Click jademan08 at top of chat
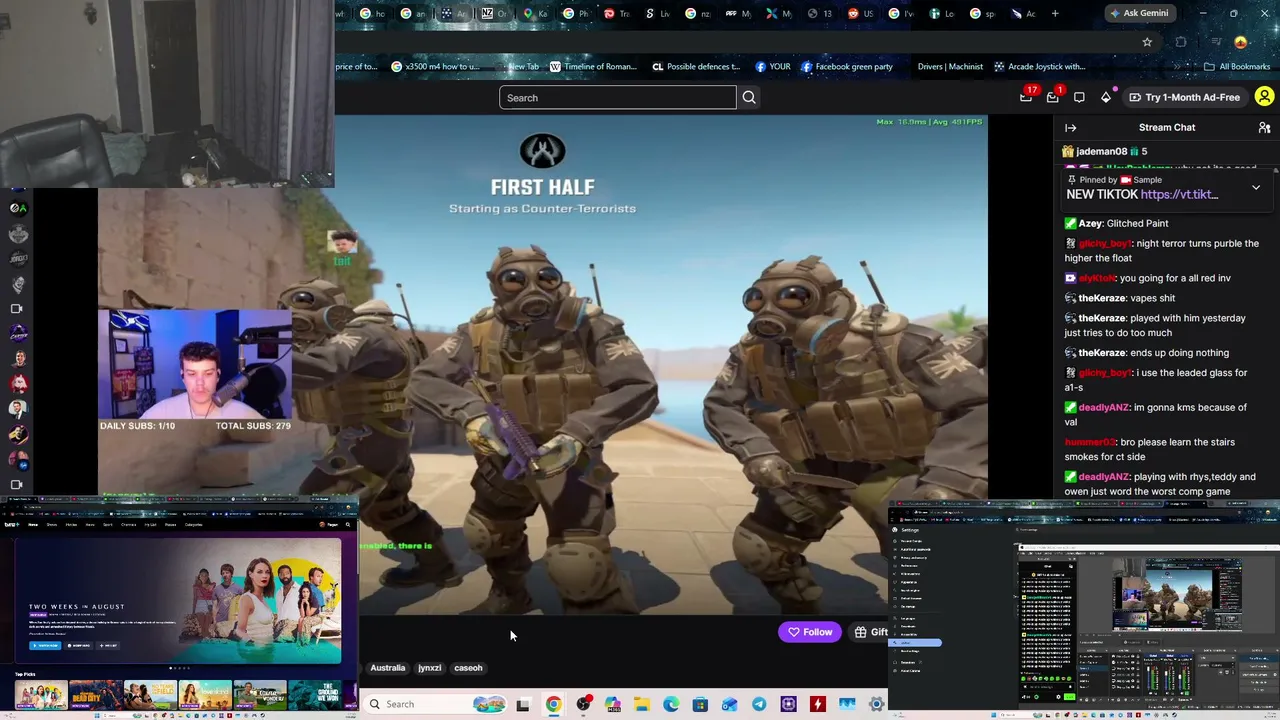The image size is (1280, 720). (x=1102, y=151)
